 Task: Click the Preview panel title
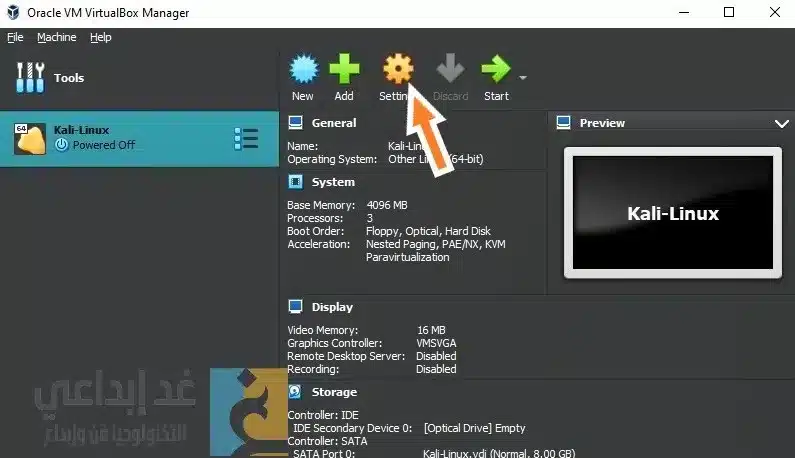(x=602, y=123)
